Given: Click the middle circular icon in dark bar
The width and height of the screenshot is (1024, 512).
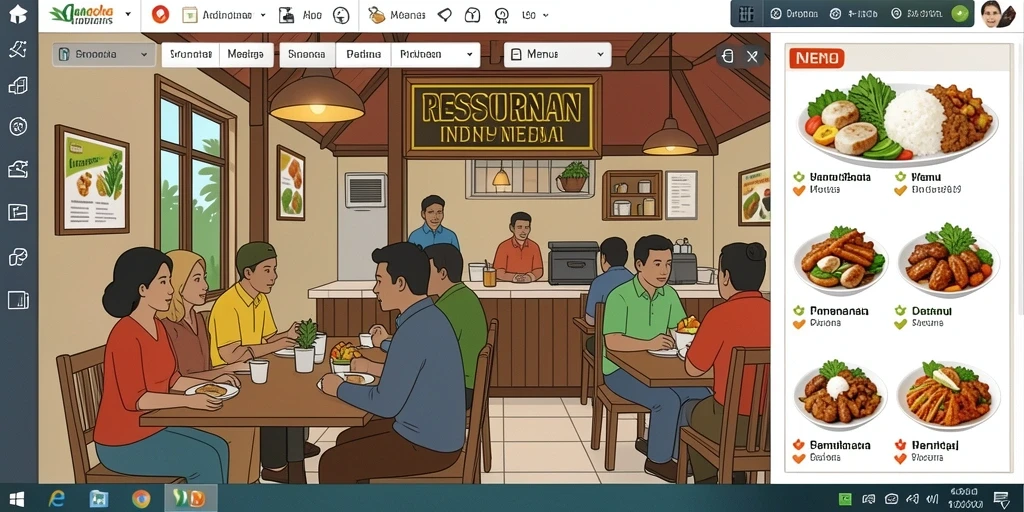Looking at the screenshot, I should [x=835, y=14].
